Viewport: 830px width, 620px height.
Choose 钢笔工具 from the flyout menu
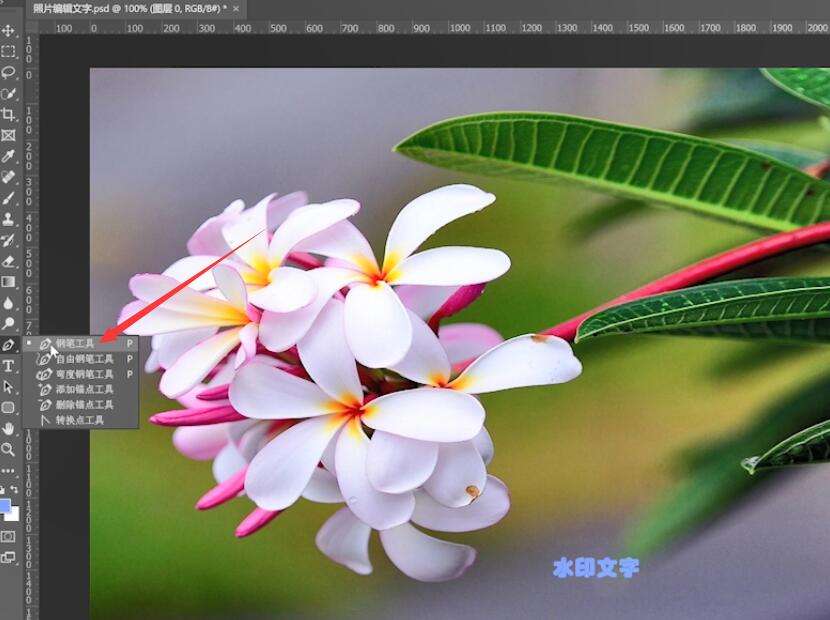(x=80, y=343)
